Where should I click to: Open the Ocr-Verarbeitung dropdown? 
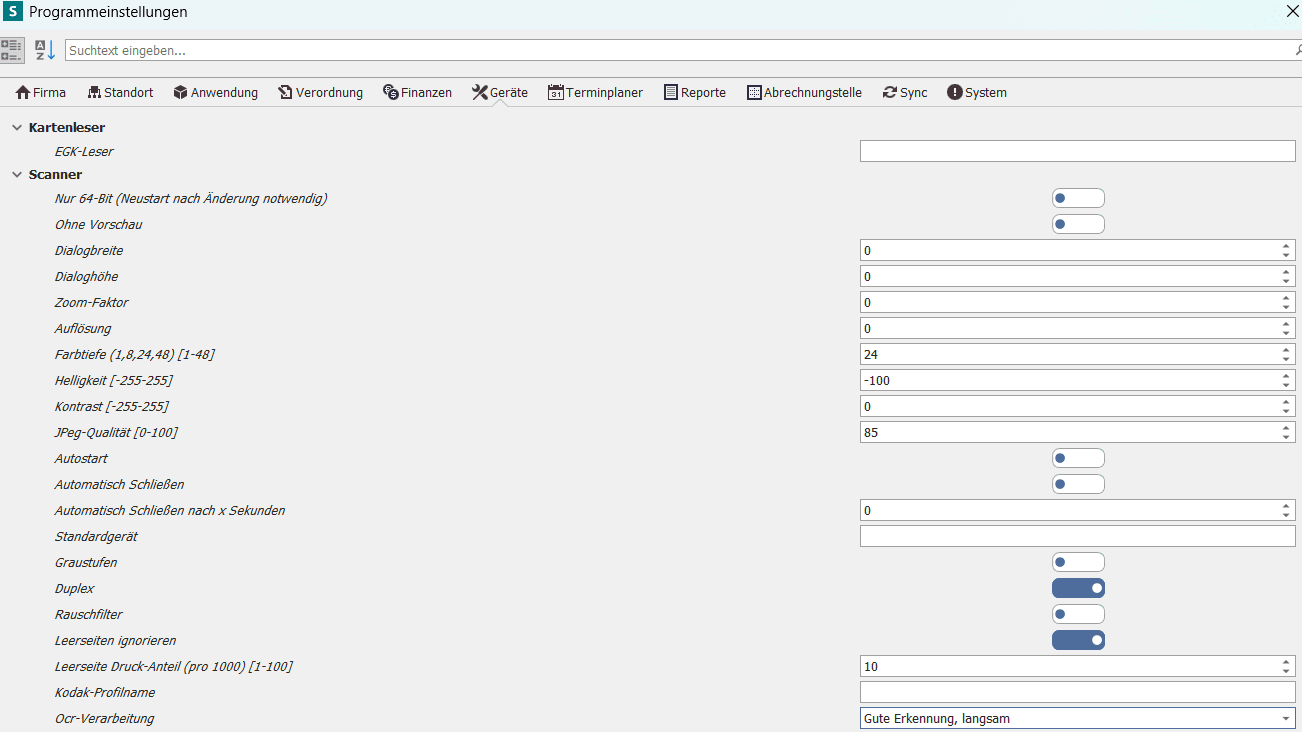click(x=1285, y=718)
